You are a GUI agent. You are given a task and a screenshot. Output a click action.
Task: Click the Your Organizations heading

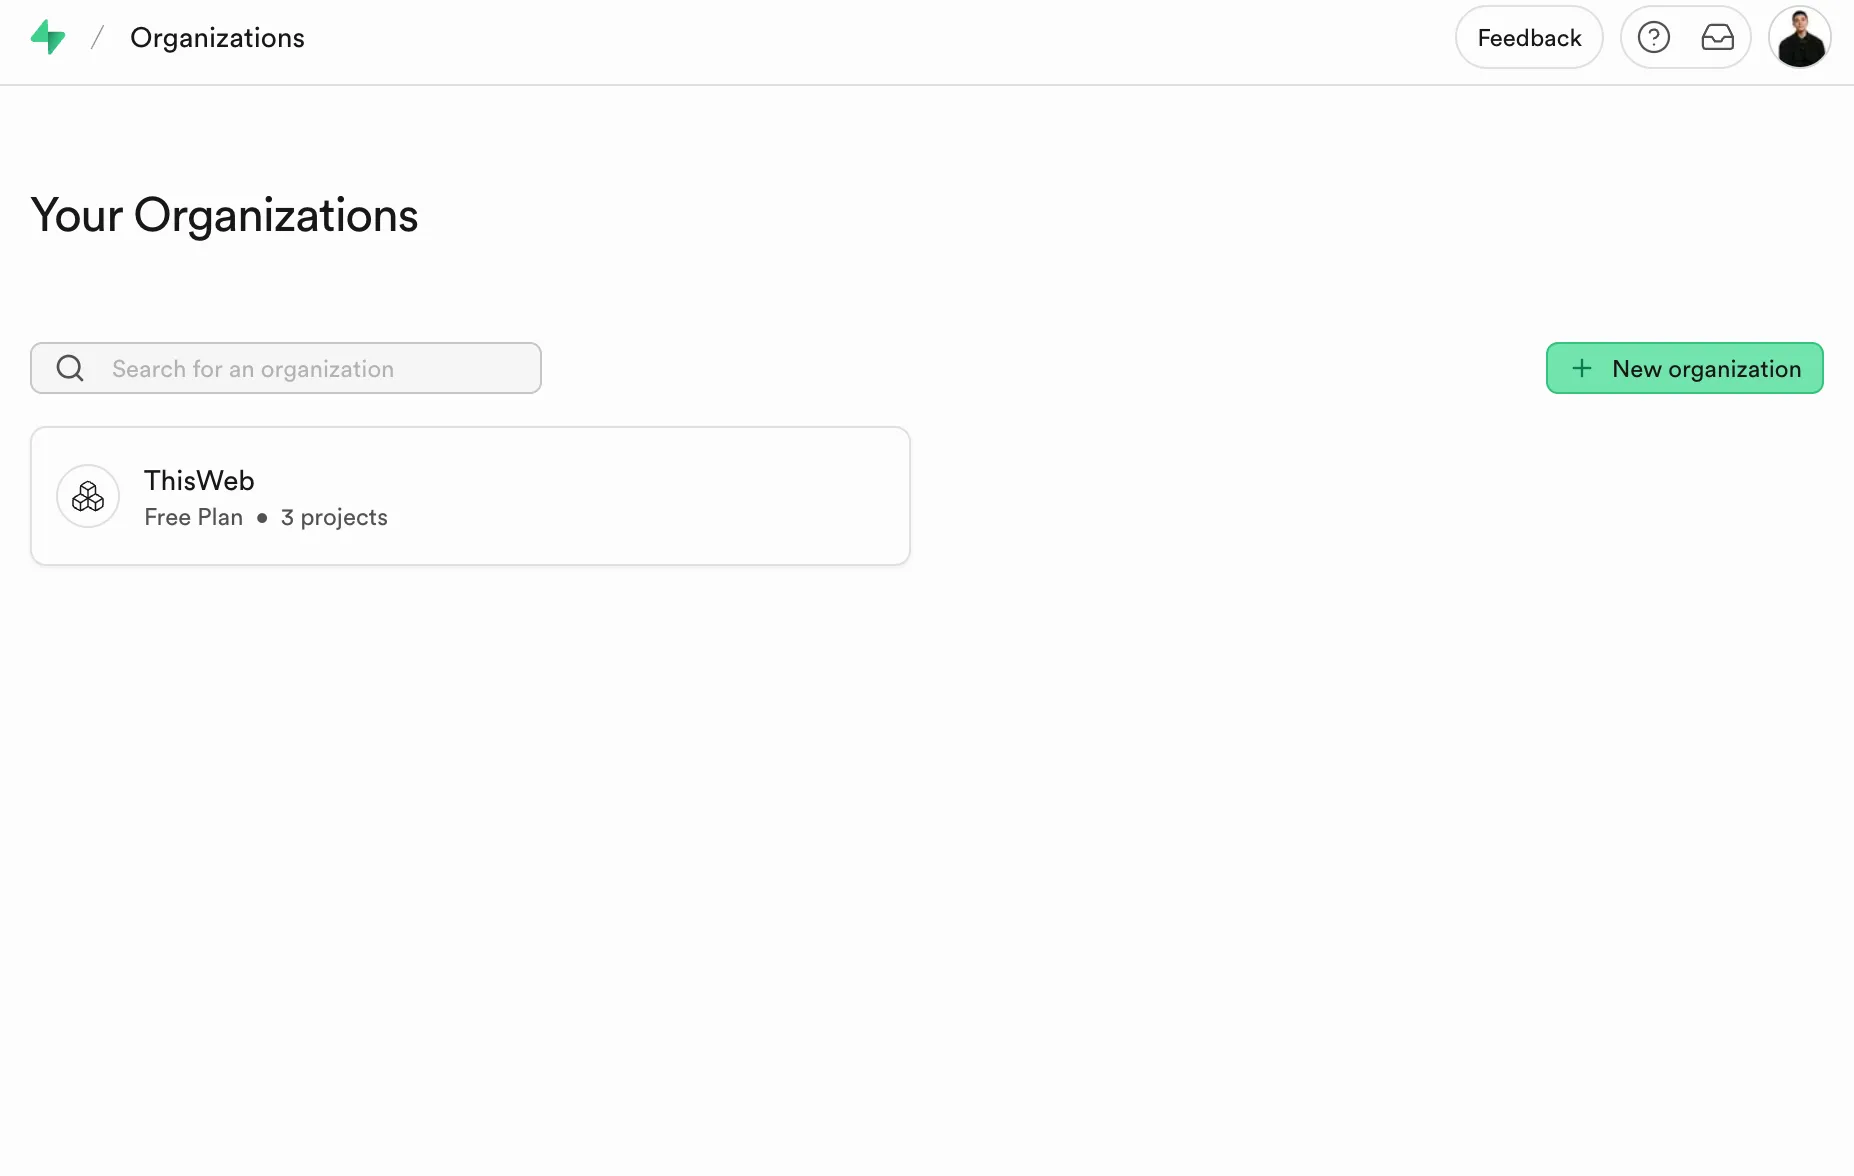point(224,216)
